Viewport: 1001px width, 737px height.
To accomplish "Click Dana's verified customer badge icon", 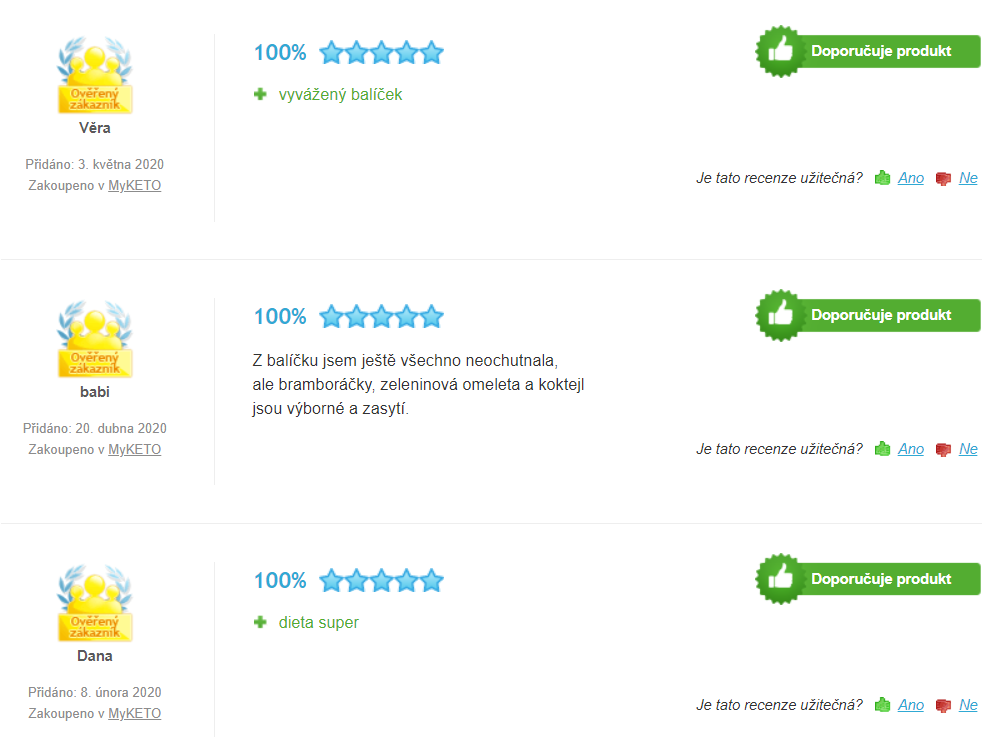I will tap(94, 603).
